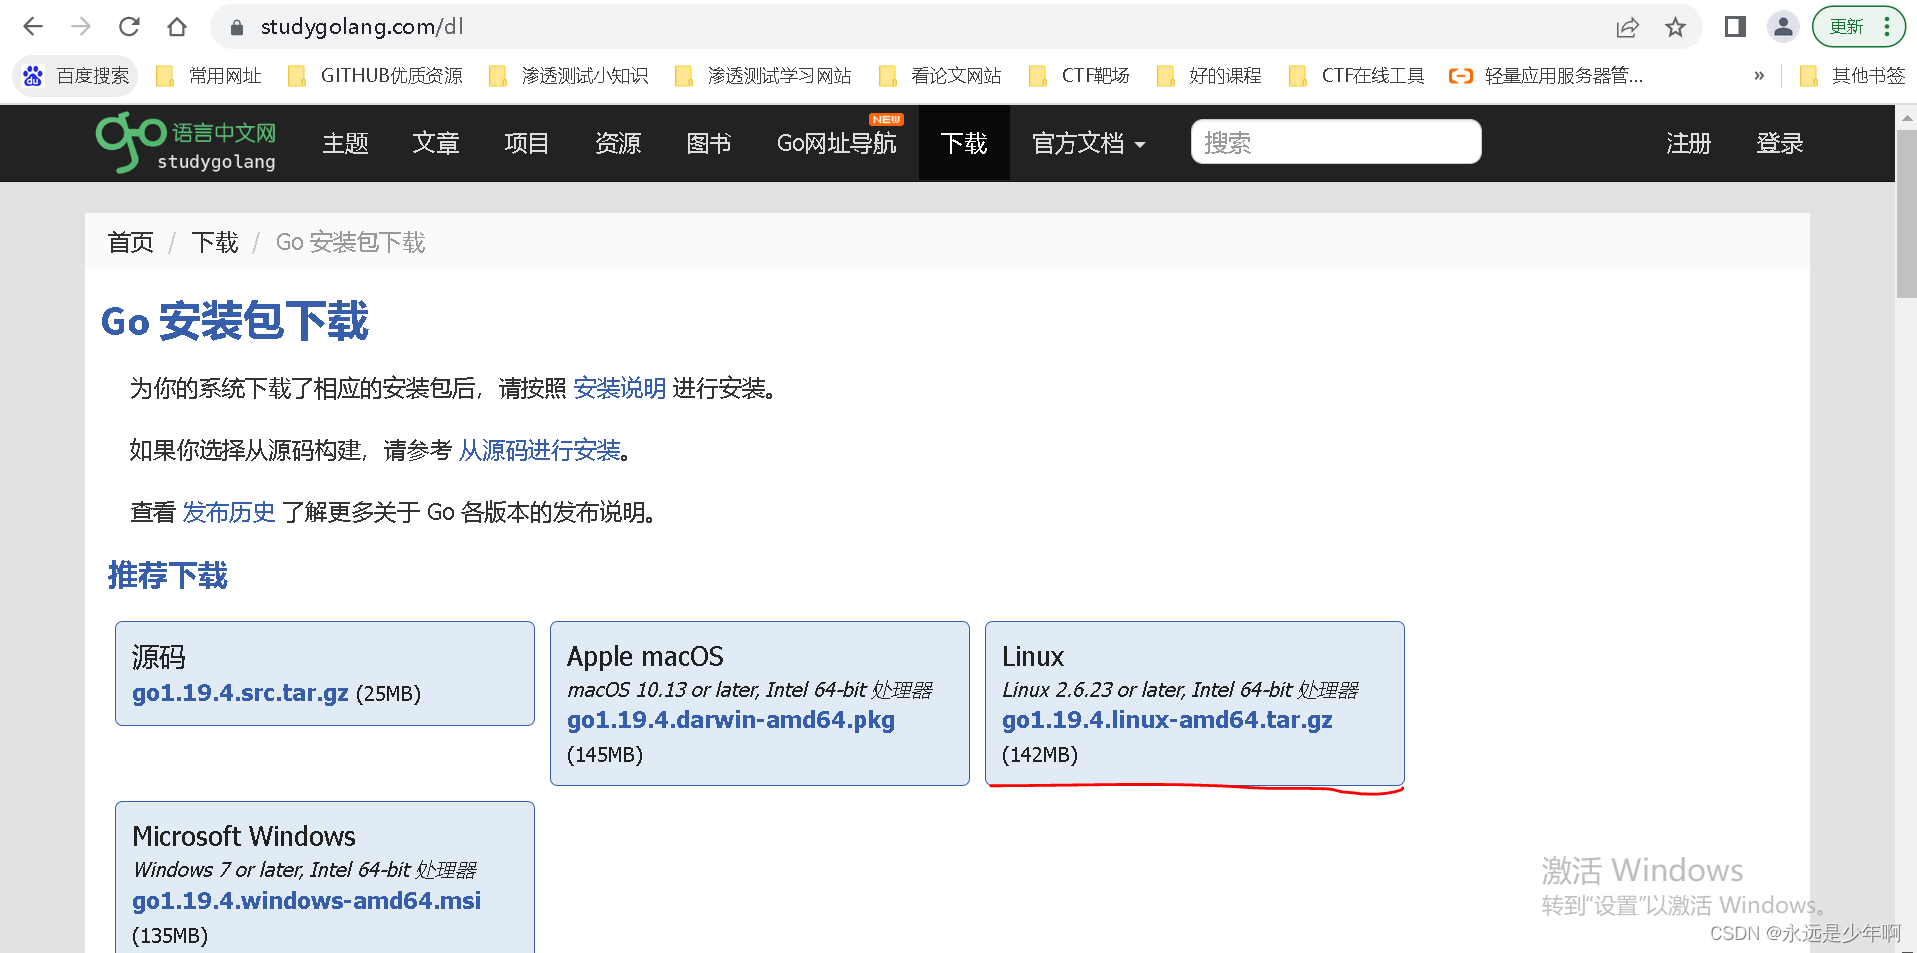1917x953 pixels.
Task: Bookmark this page with star icon
Action: (x=1676, y=28)
